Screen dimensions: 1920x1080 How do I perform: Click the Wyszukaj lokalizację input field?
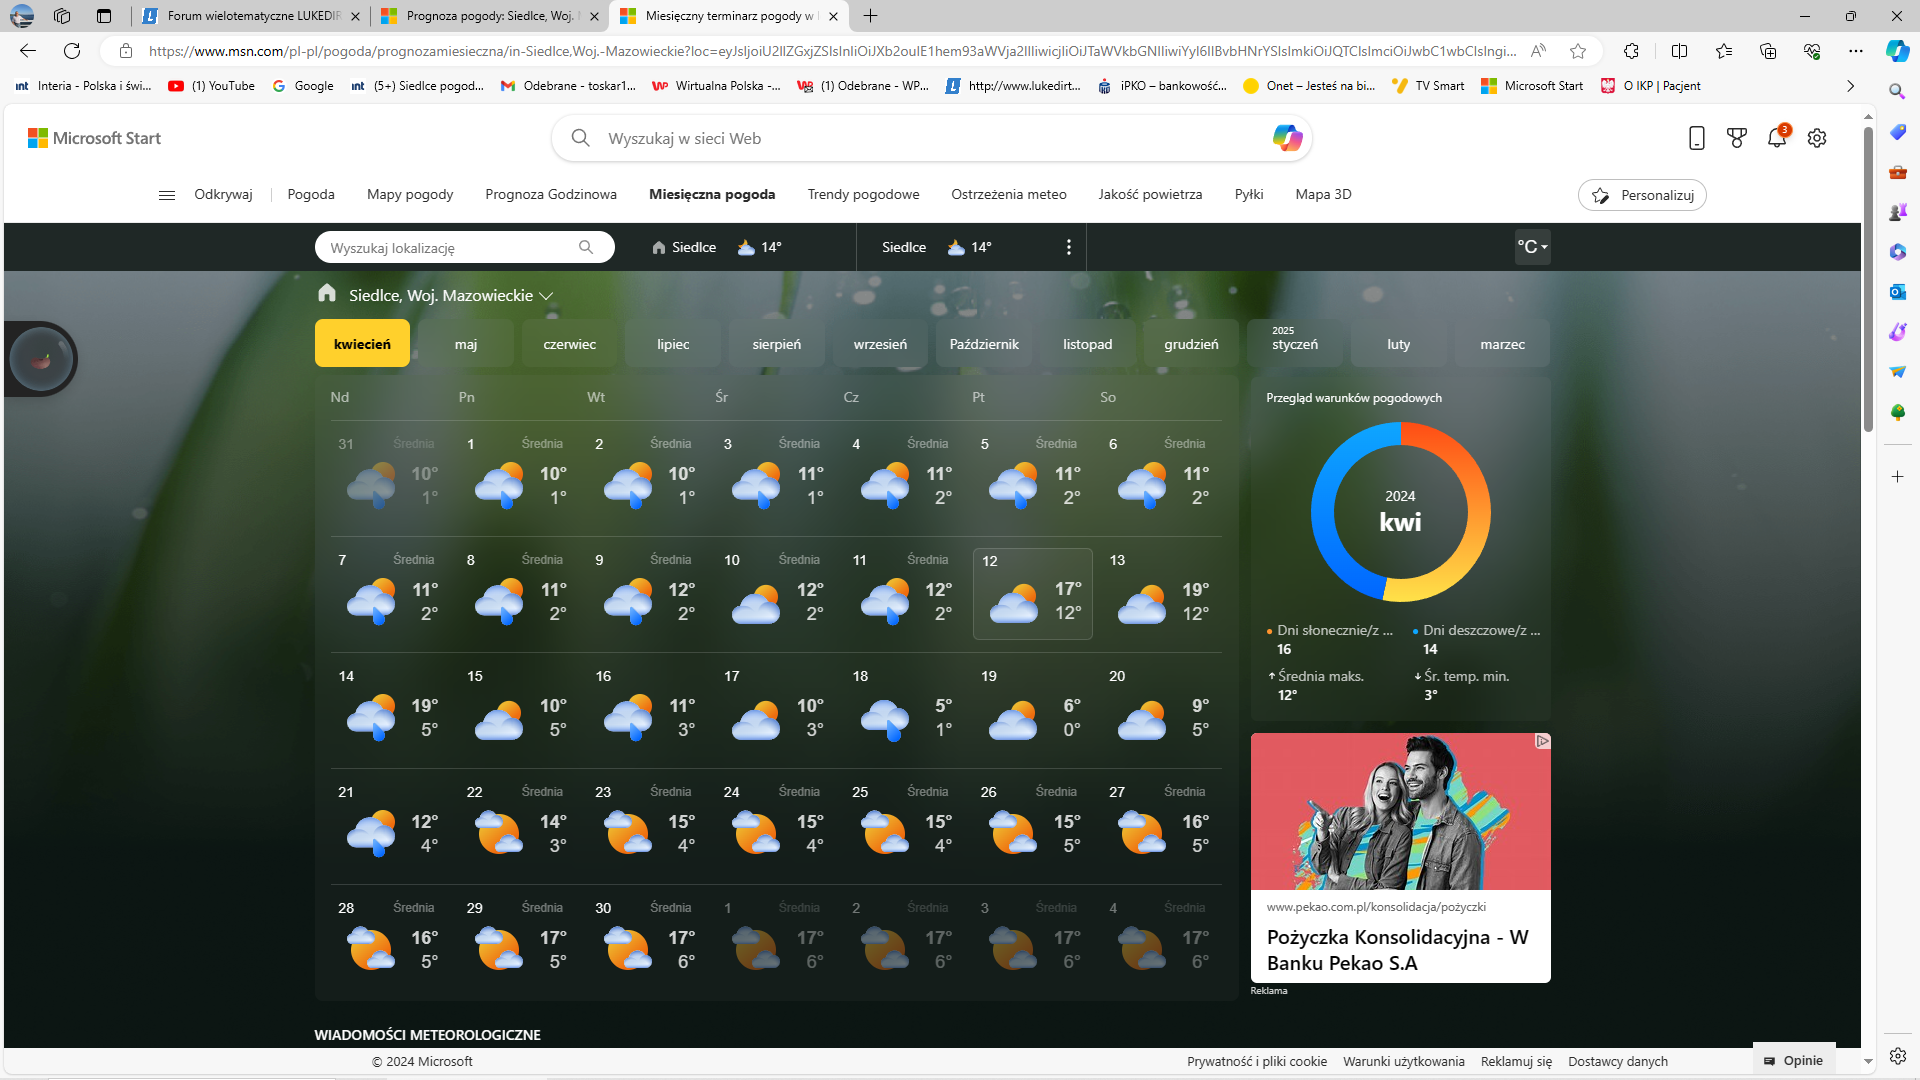[x=450, y=247]
